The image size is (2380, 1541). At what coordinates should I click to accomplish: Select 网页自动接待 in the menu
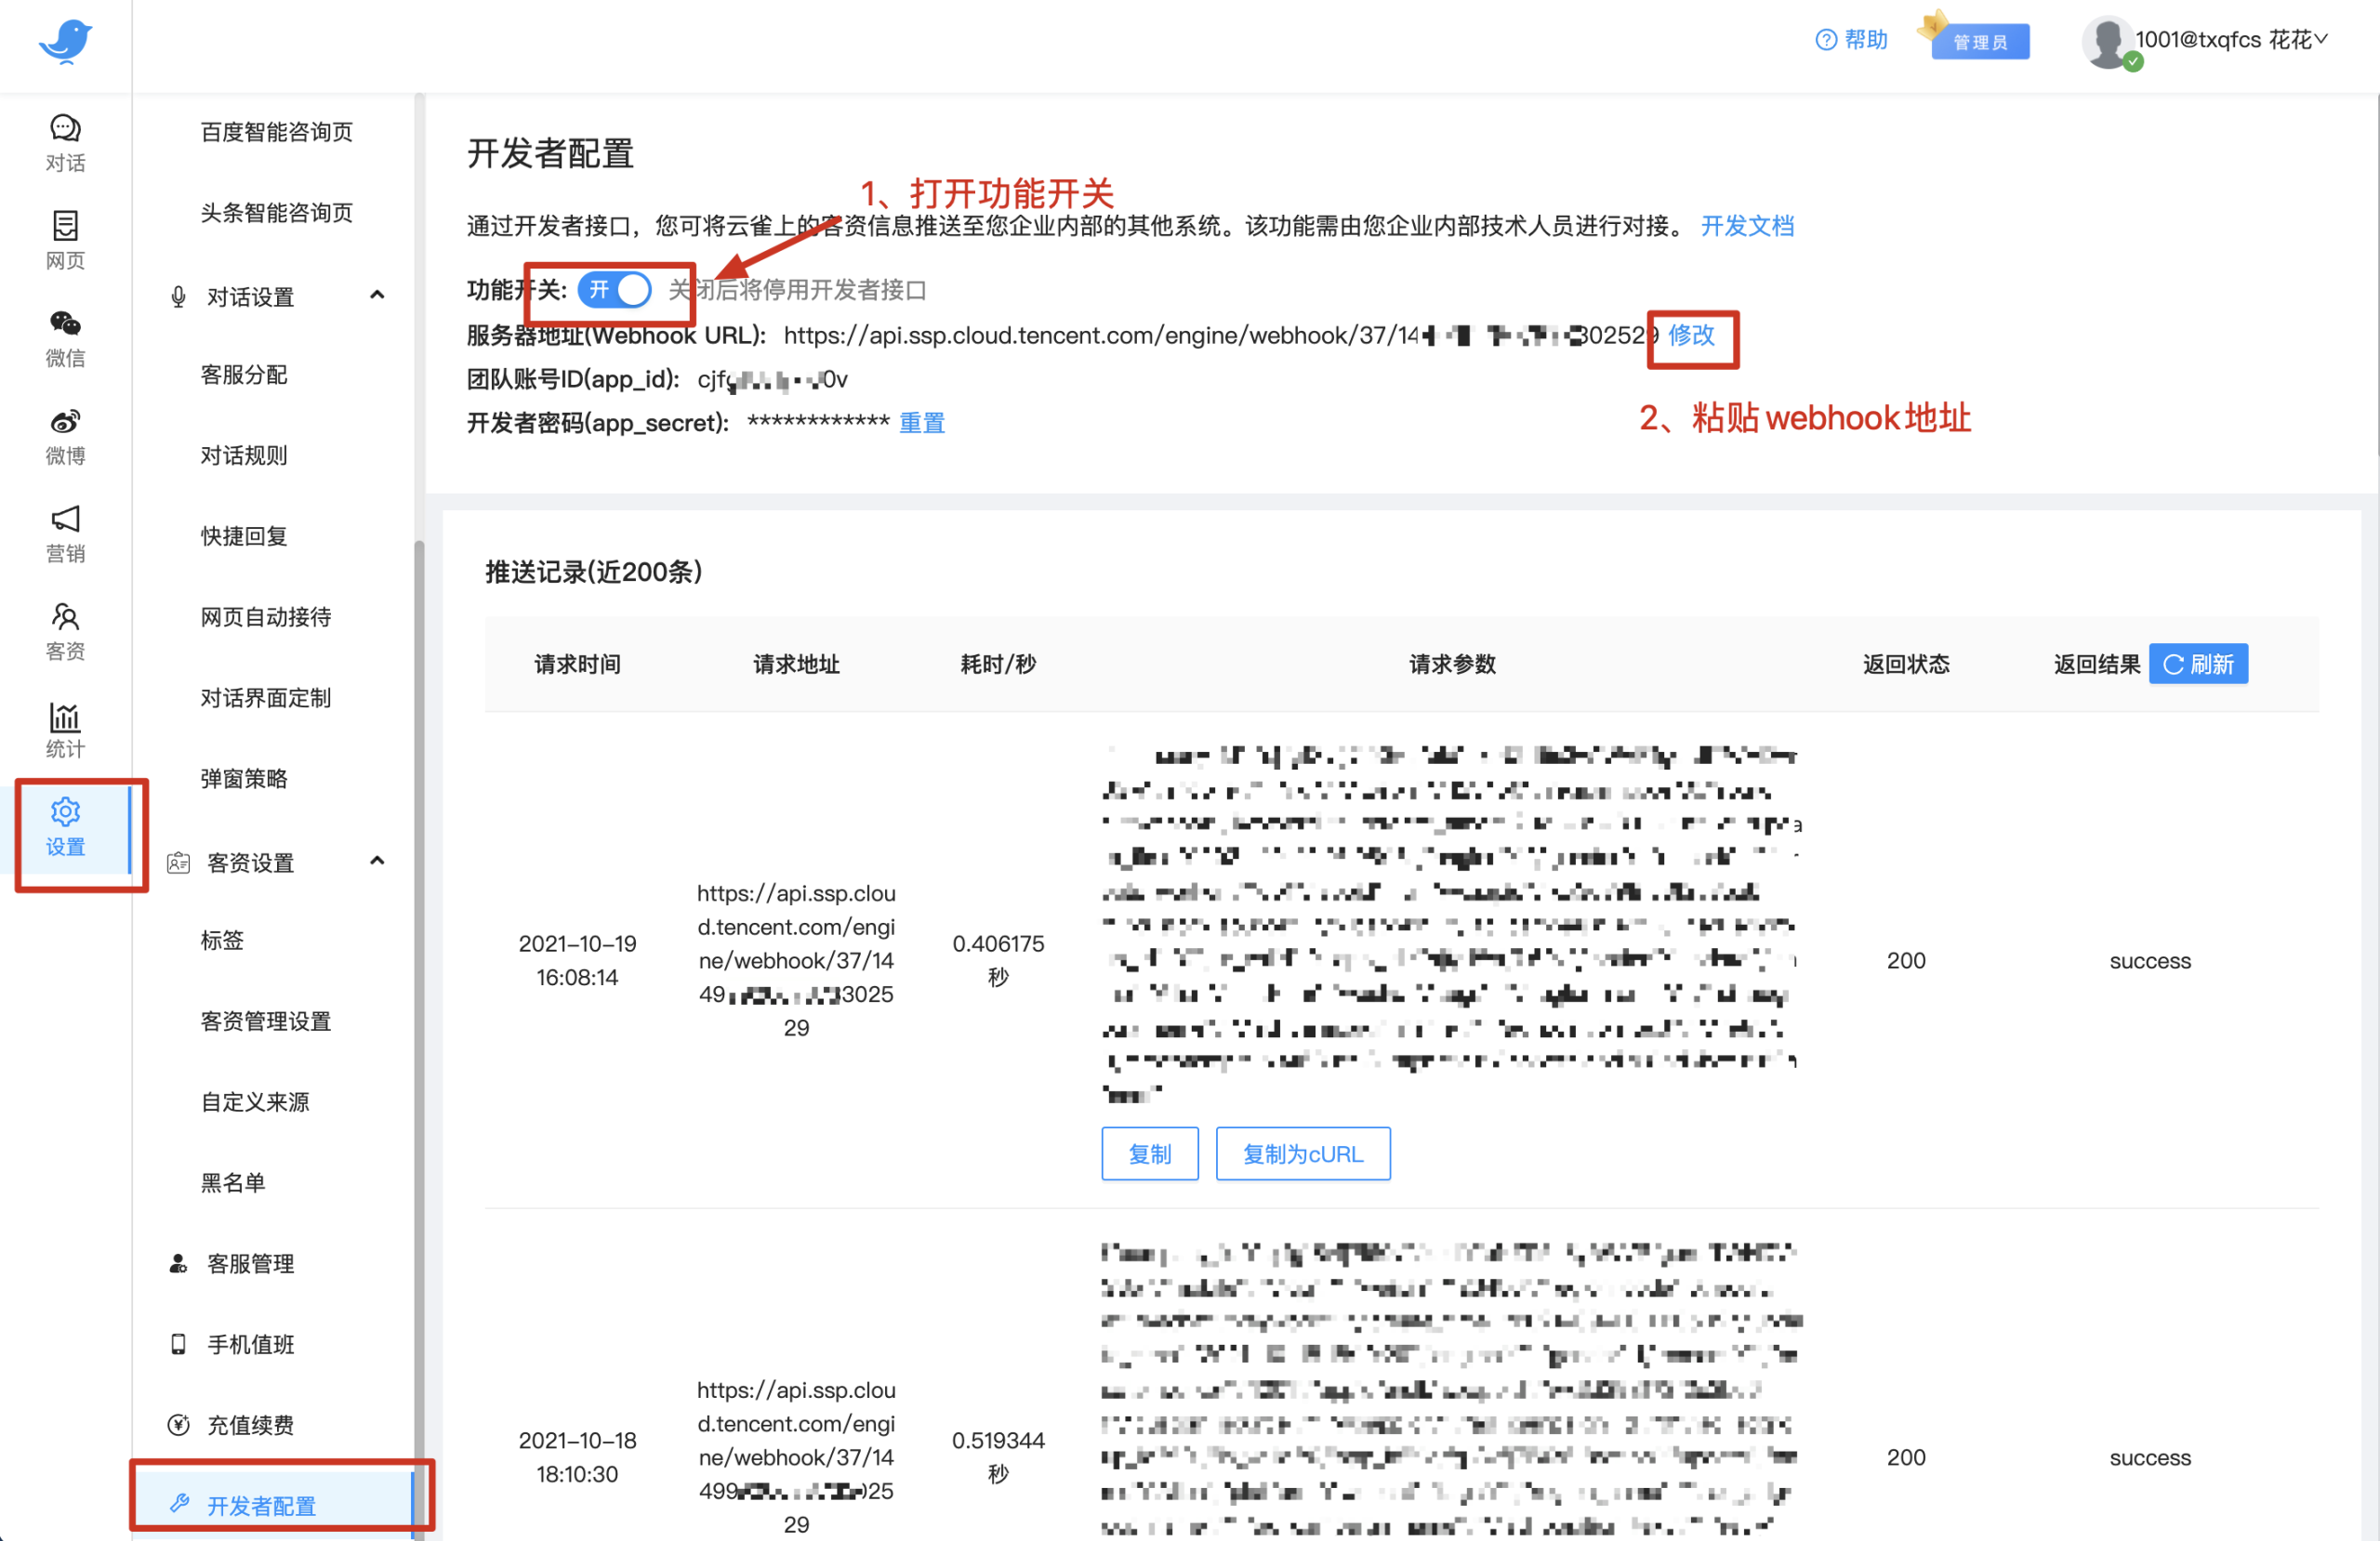(x=266, y=618)
